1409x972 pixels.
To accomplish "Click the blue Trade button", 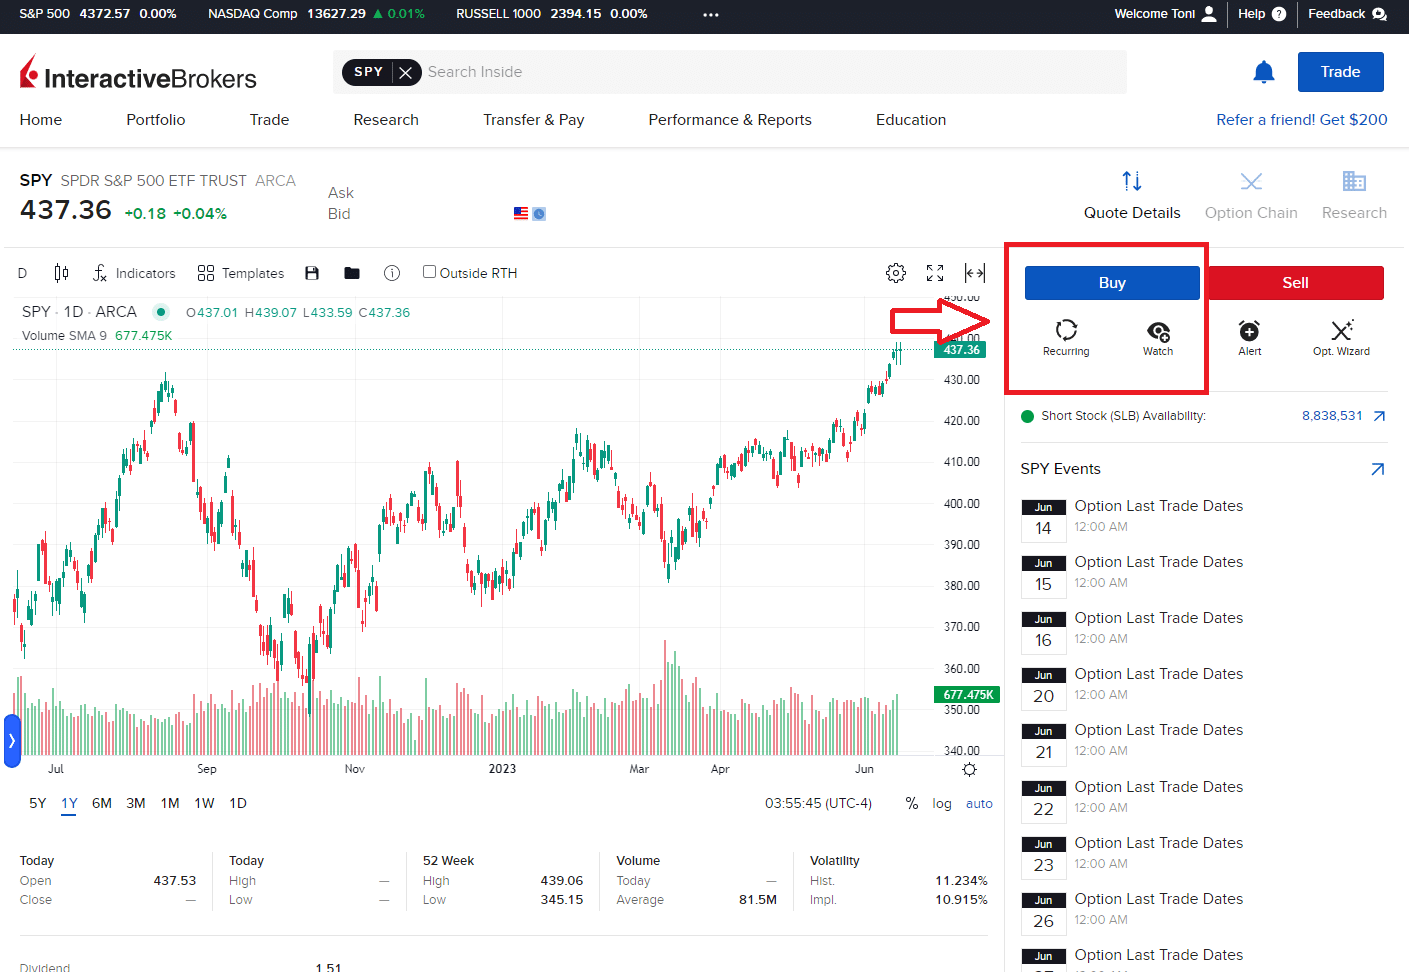I will point(1340,72).
